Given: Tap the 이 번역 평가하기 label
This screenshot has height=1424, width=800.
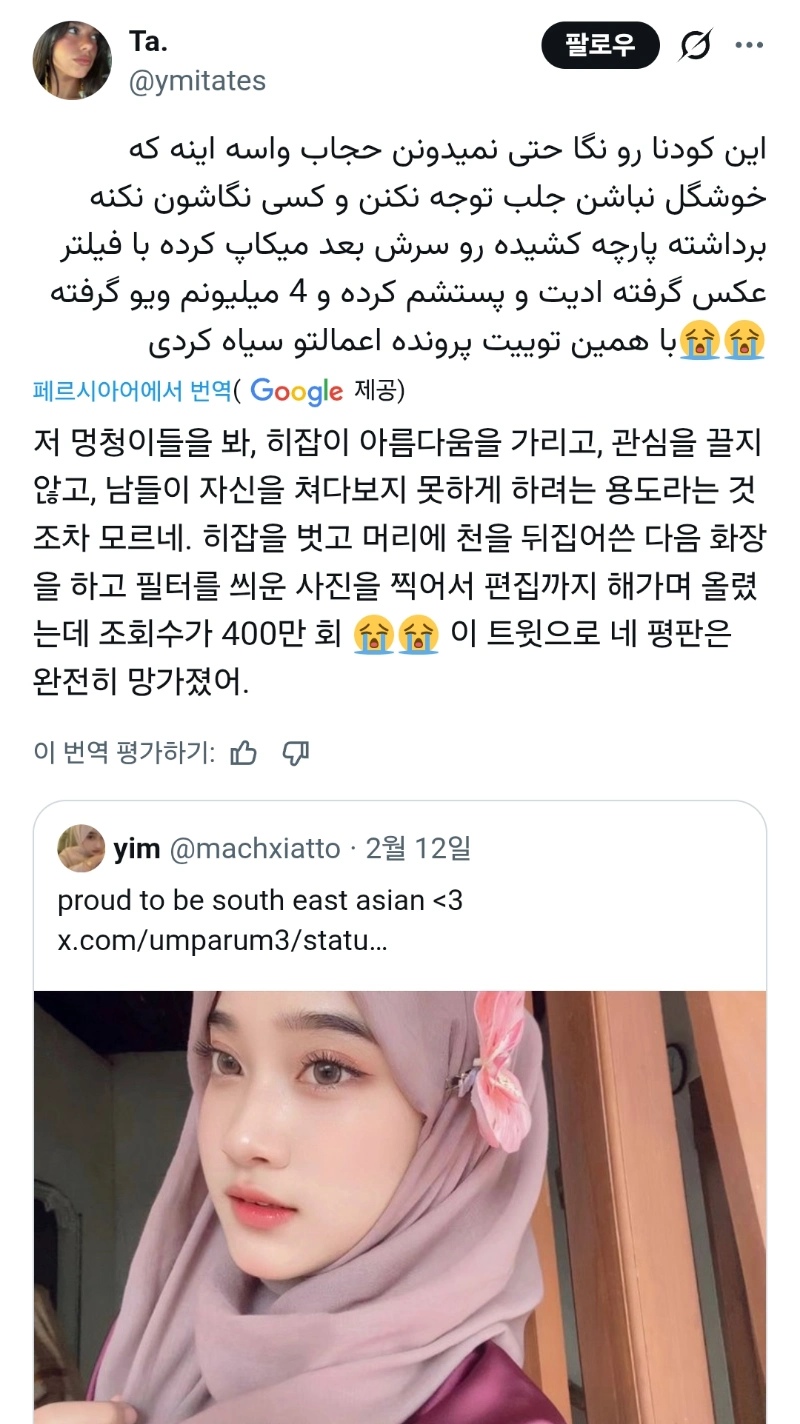Looking at the screenshot, I should coord(124,752).
